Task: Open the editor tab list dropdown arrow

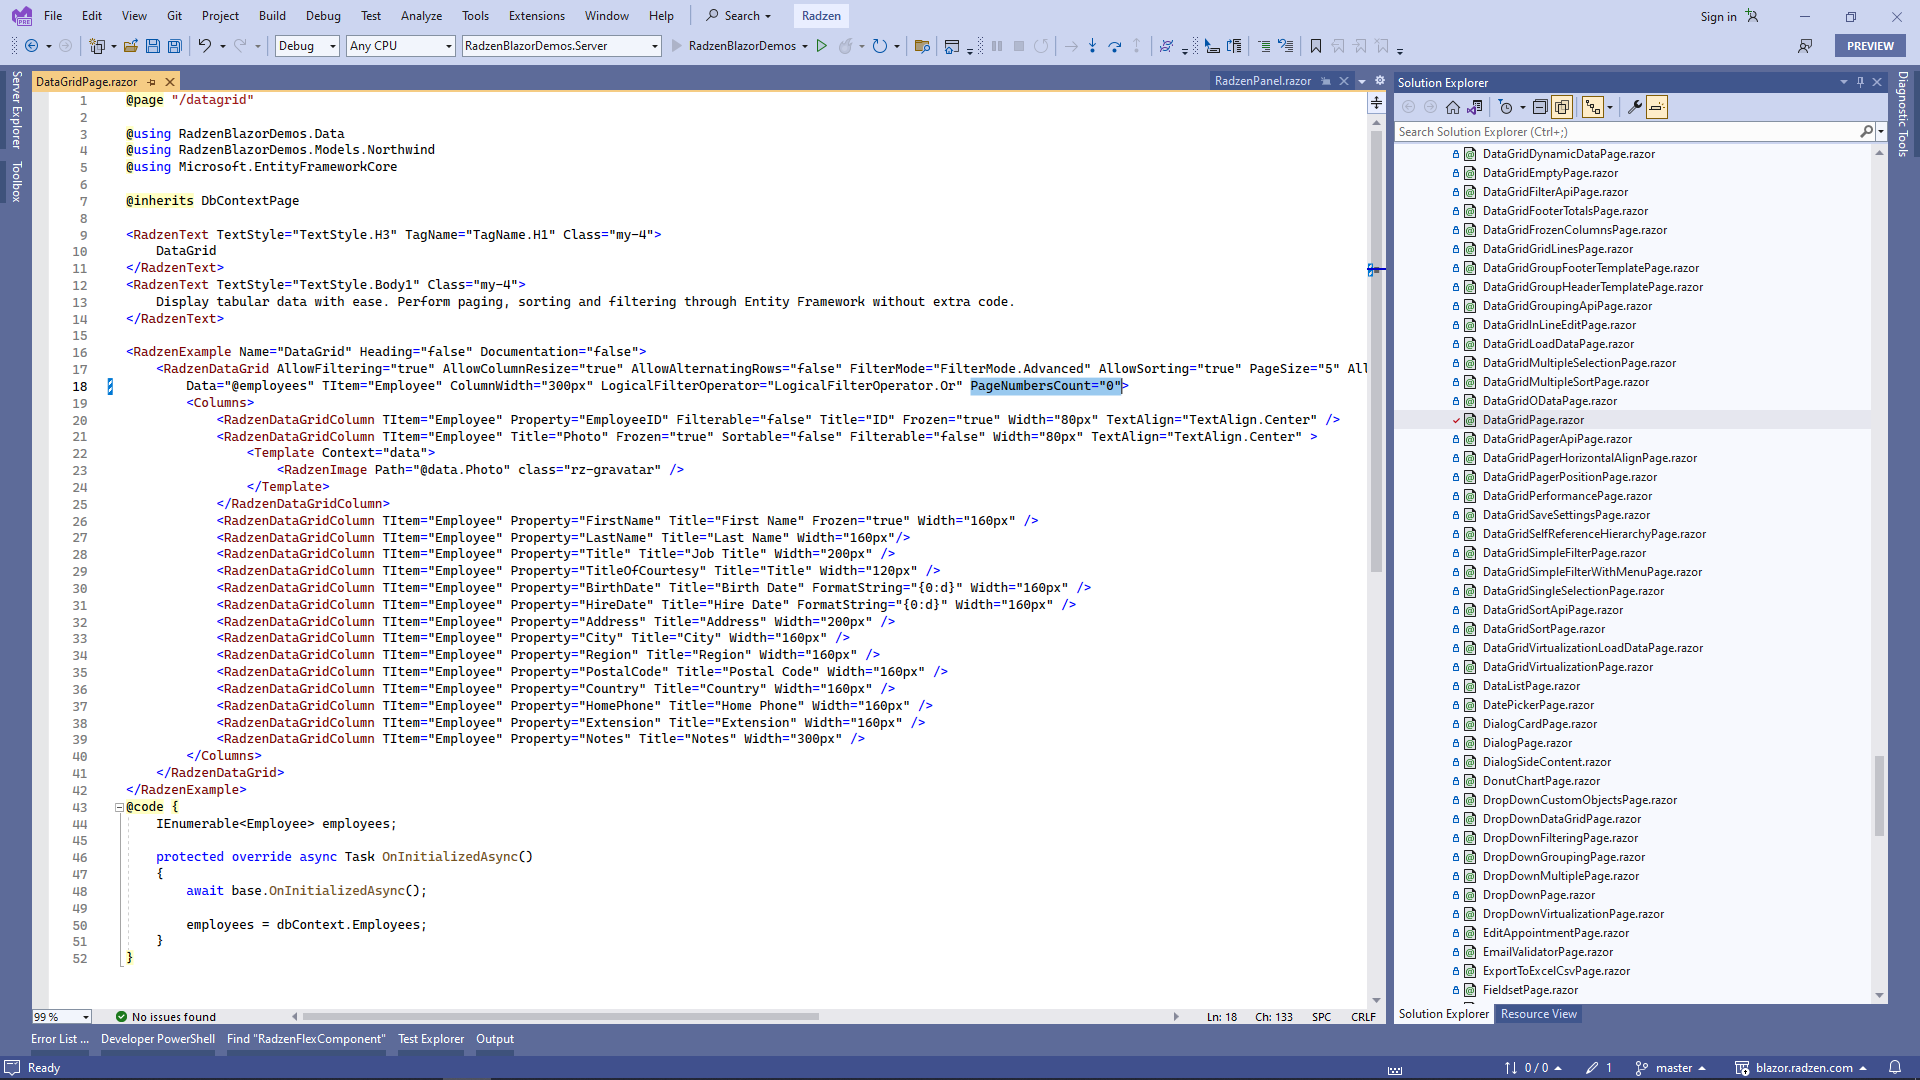Action: 1362,81
